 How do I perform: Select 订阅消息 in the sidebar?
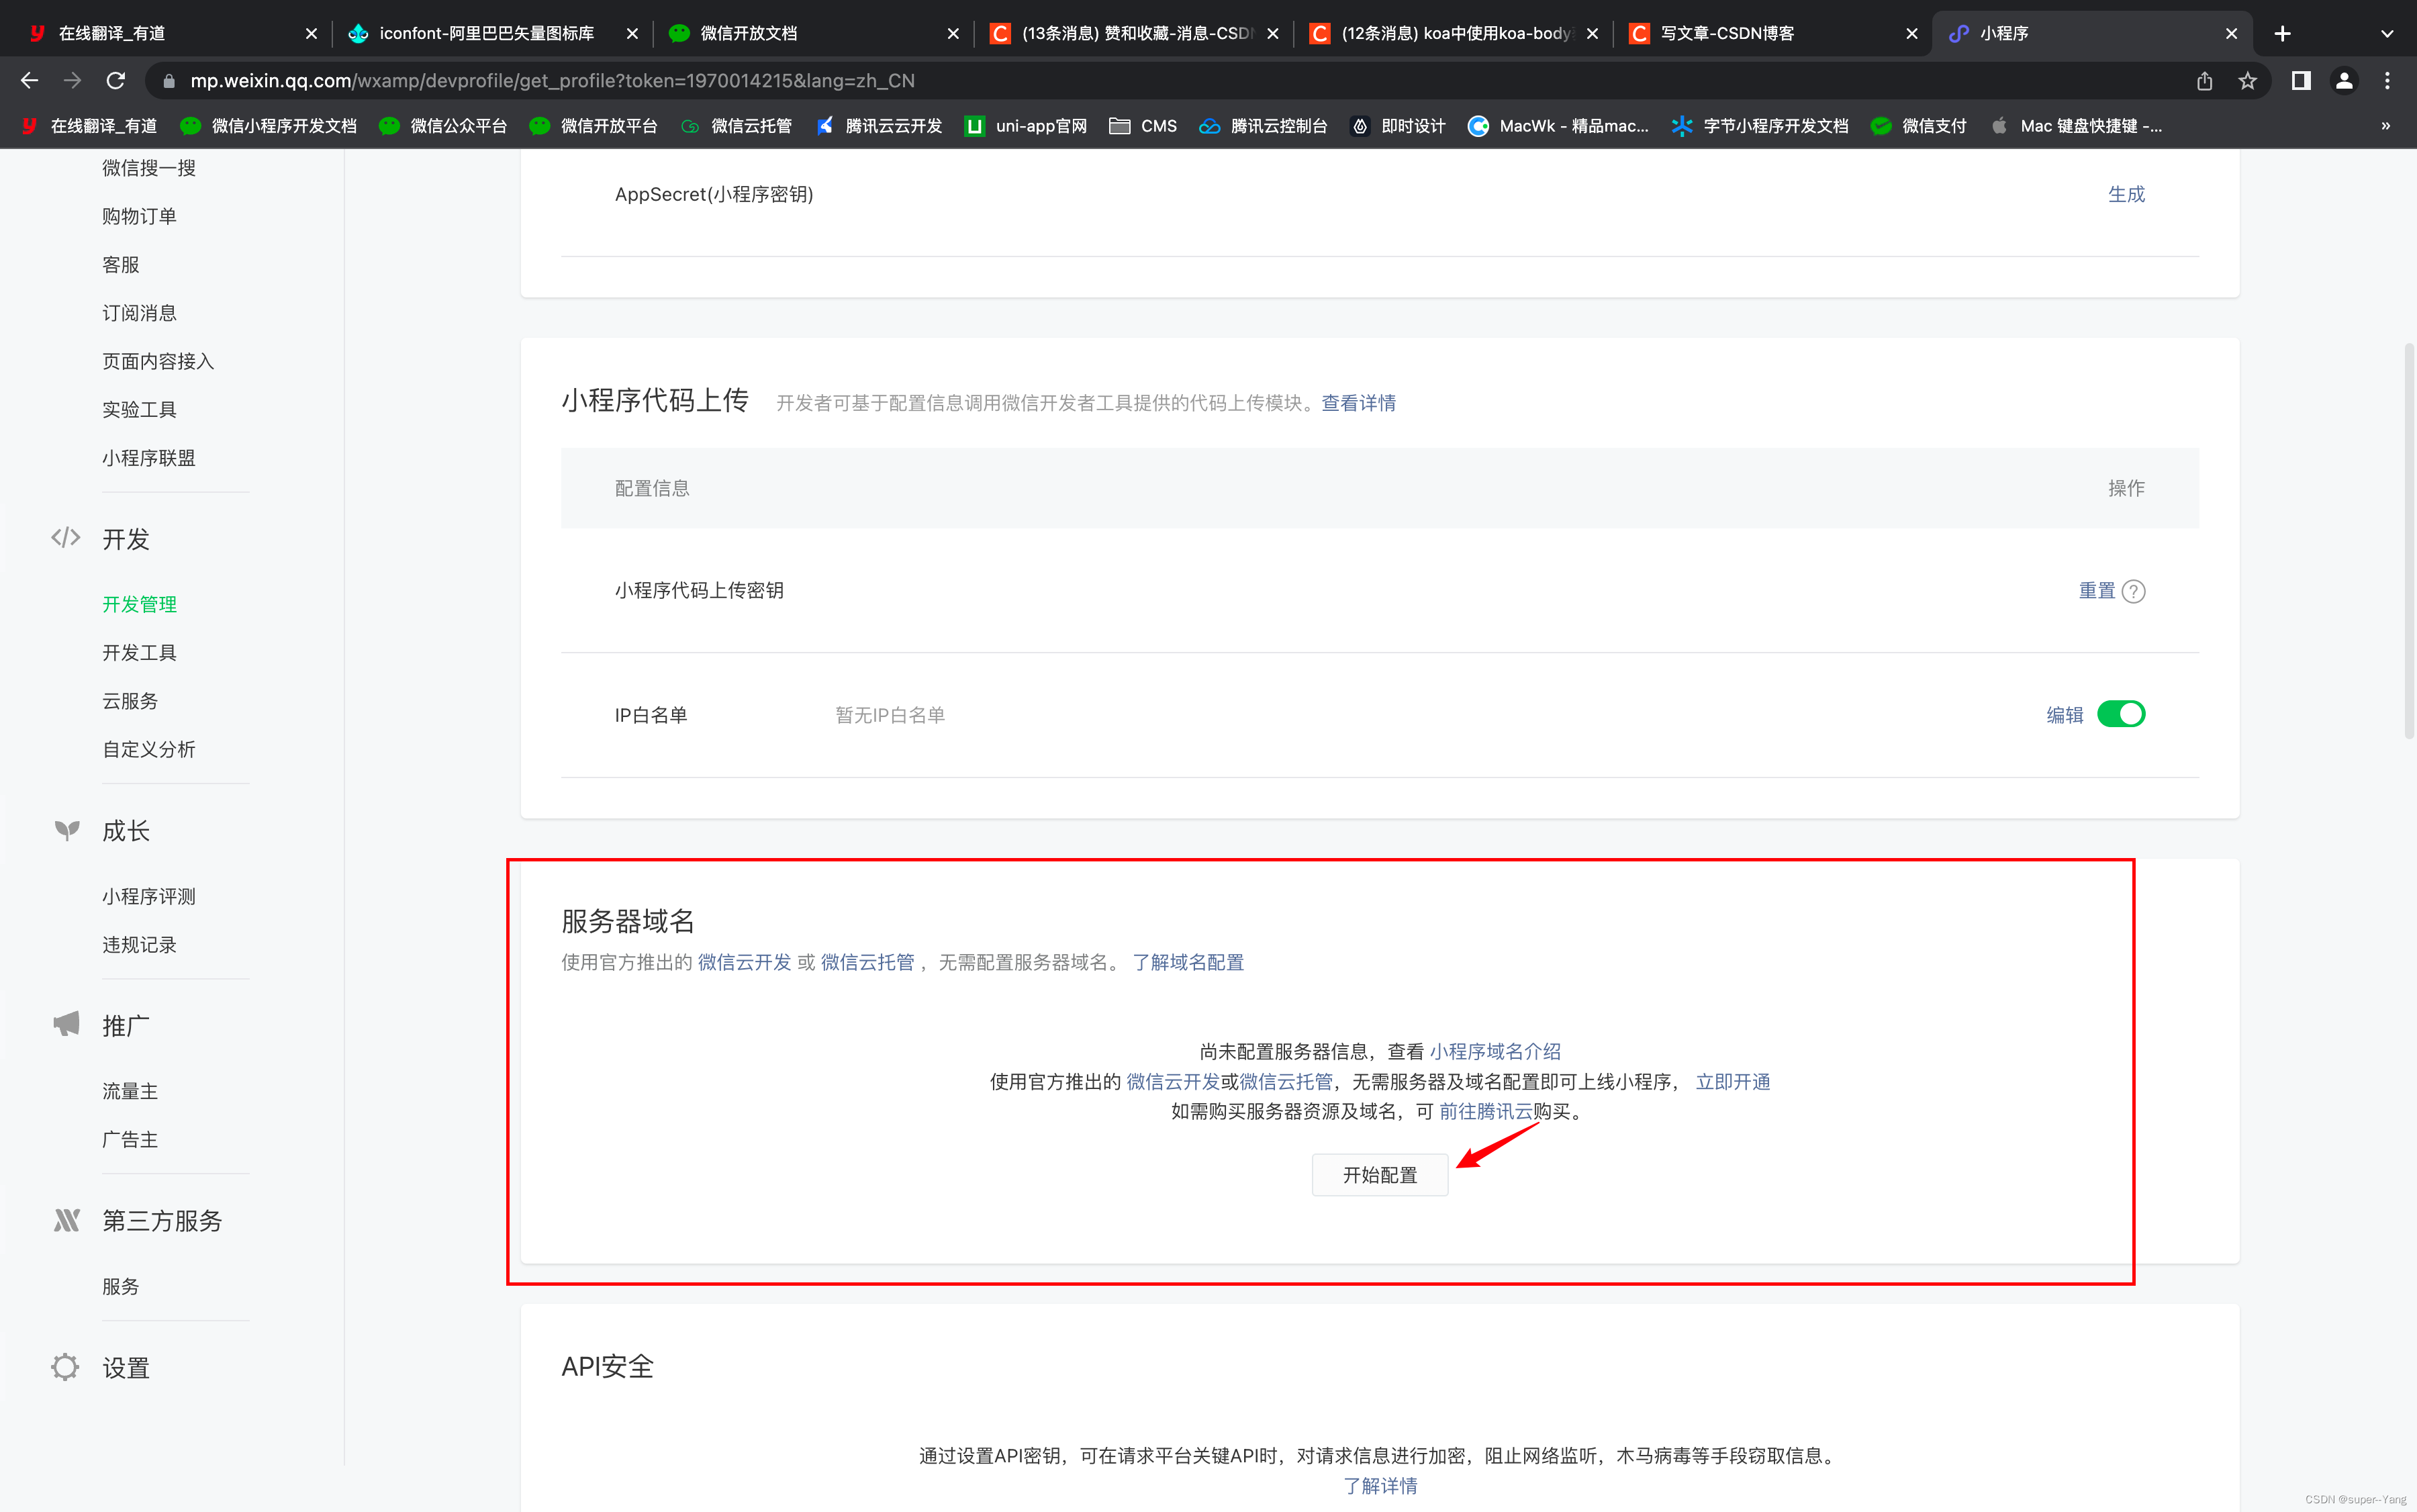click(139, 313)
